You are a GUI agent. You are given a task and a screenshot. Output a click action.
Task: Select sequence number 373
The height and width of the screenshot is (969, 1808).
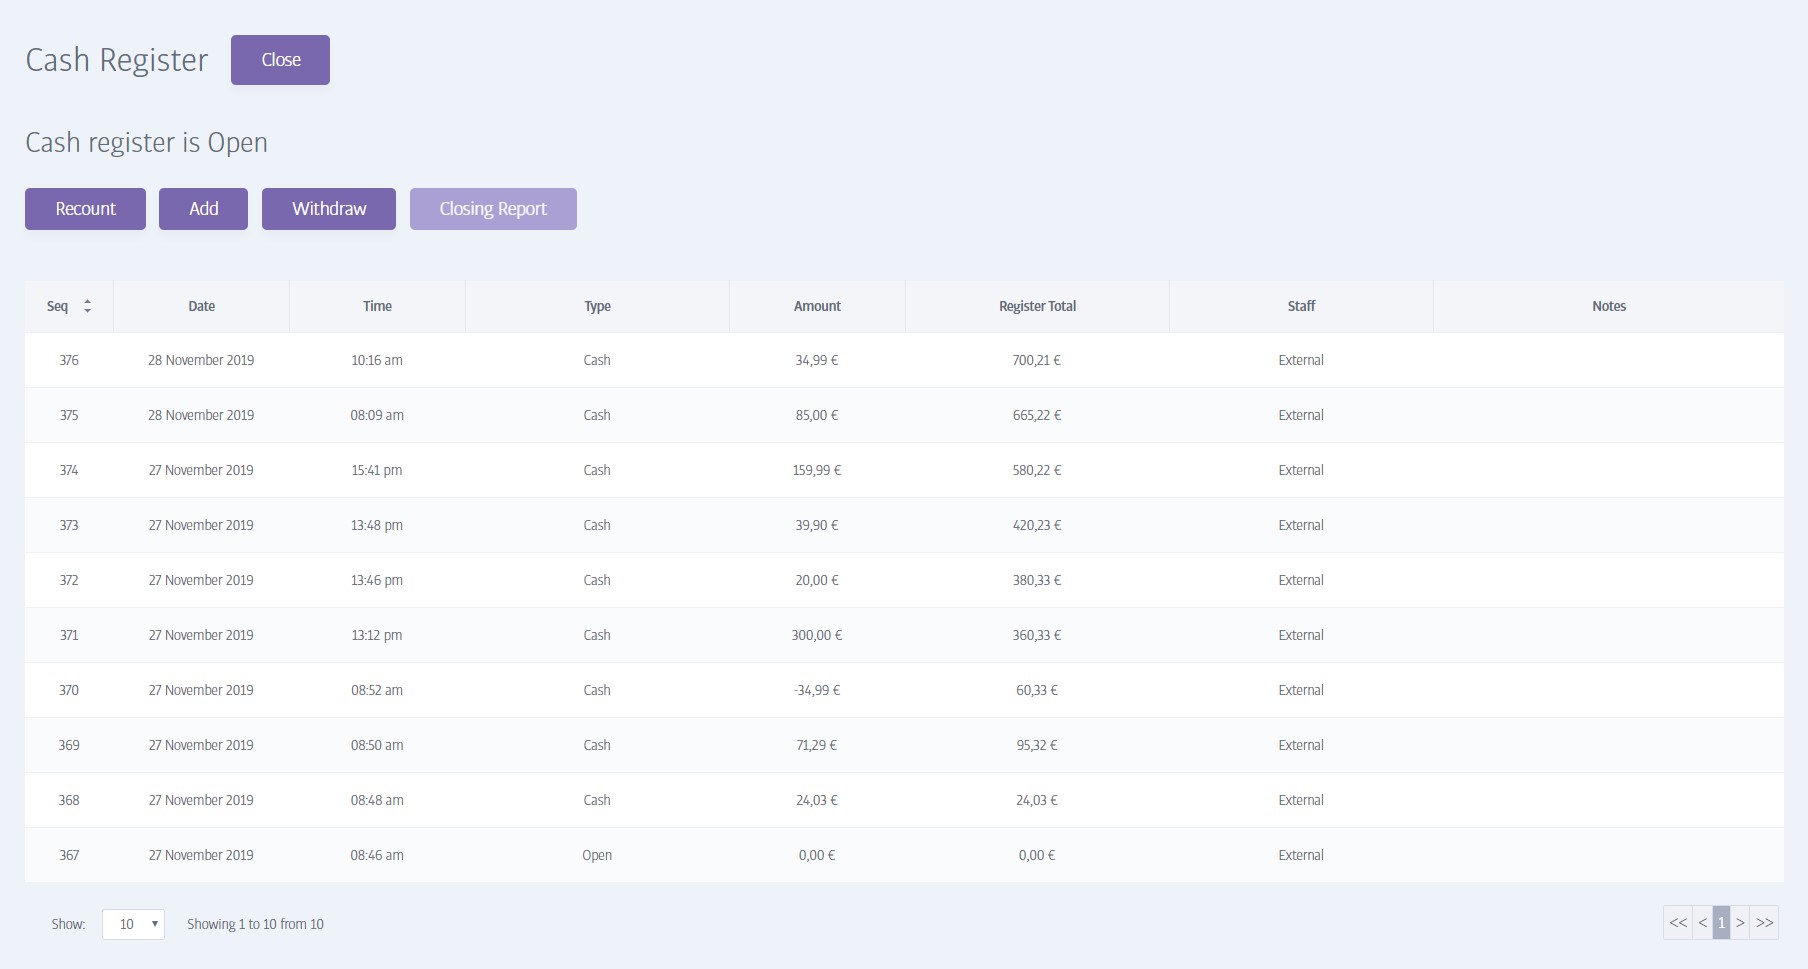[x=69, y=525]
